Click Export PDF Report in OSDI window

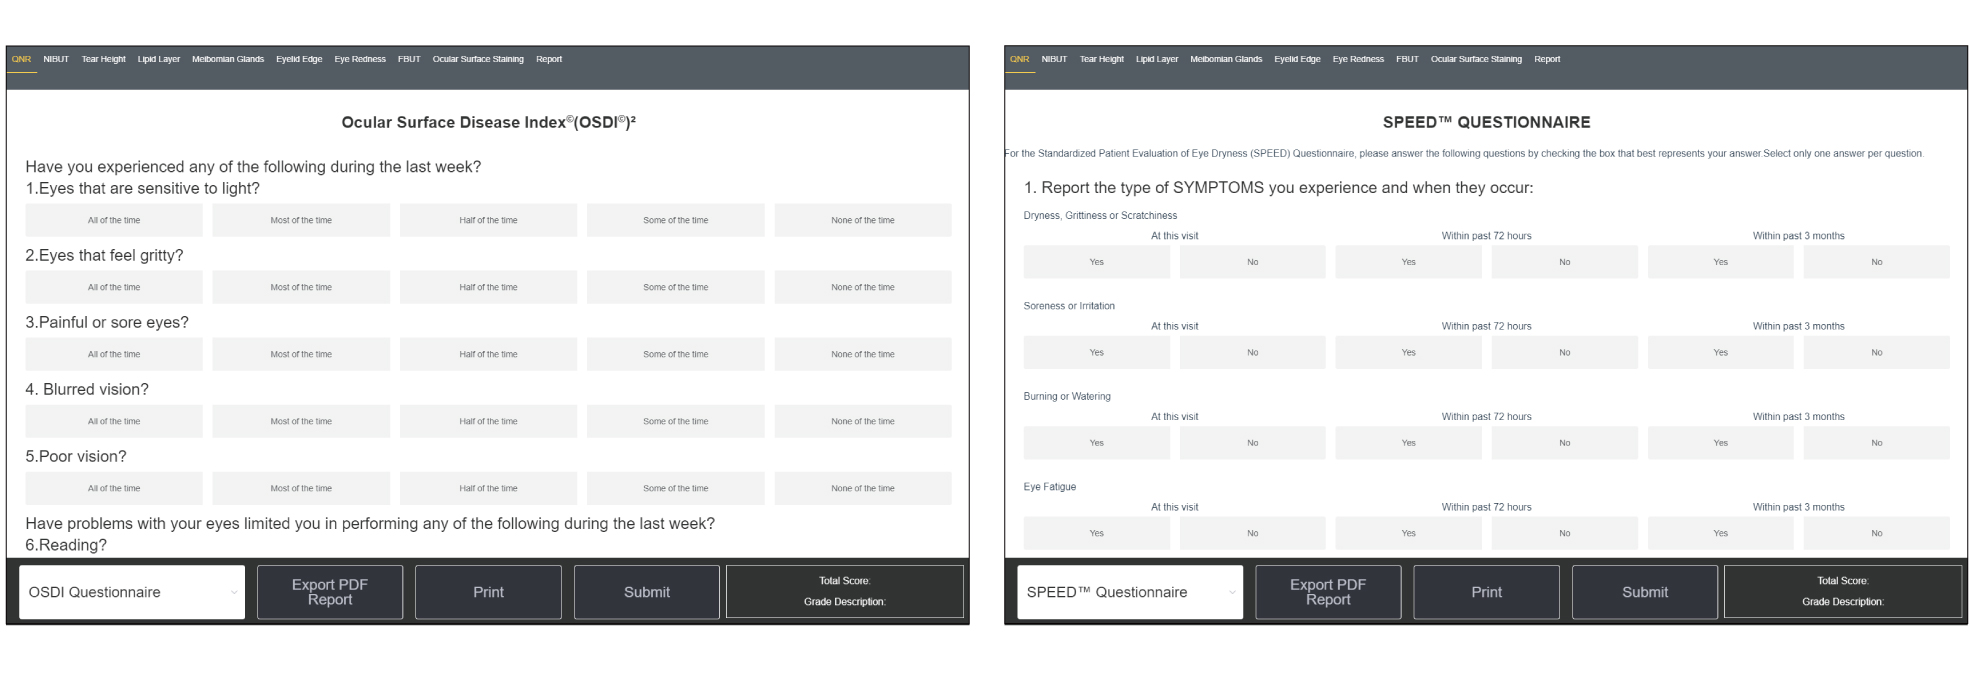330,592
